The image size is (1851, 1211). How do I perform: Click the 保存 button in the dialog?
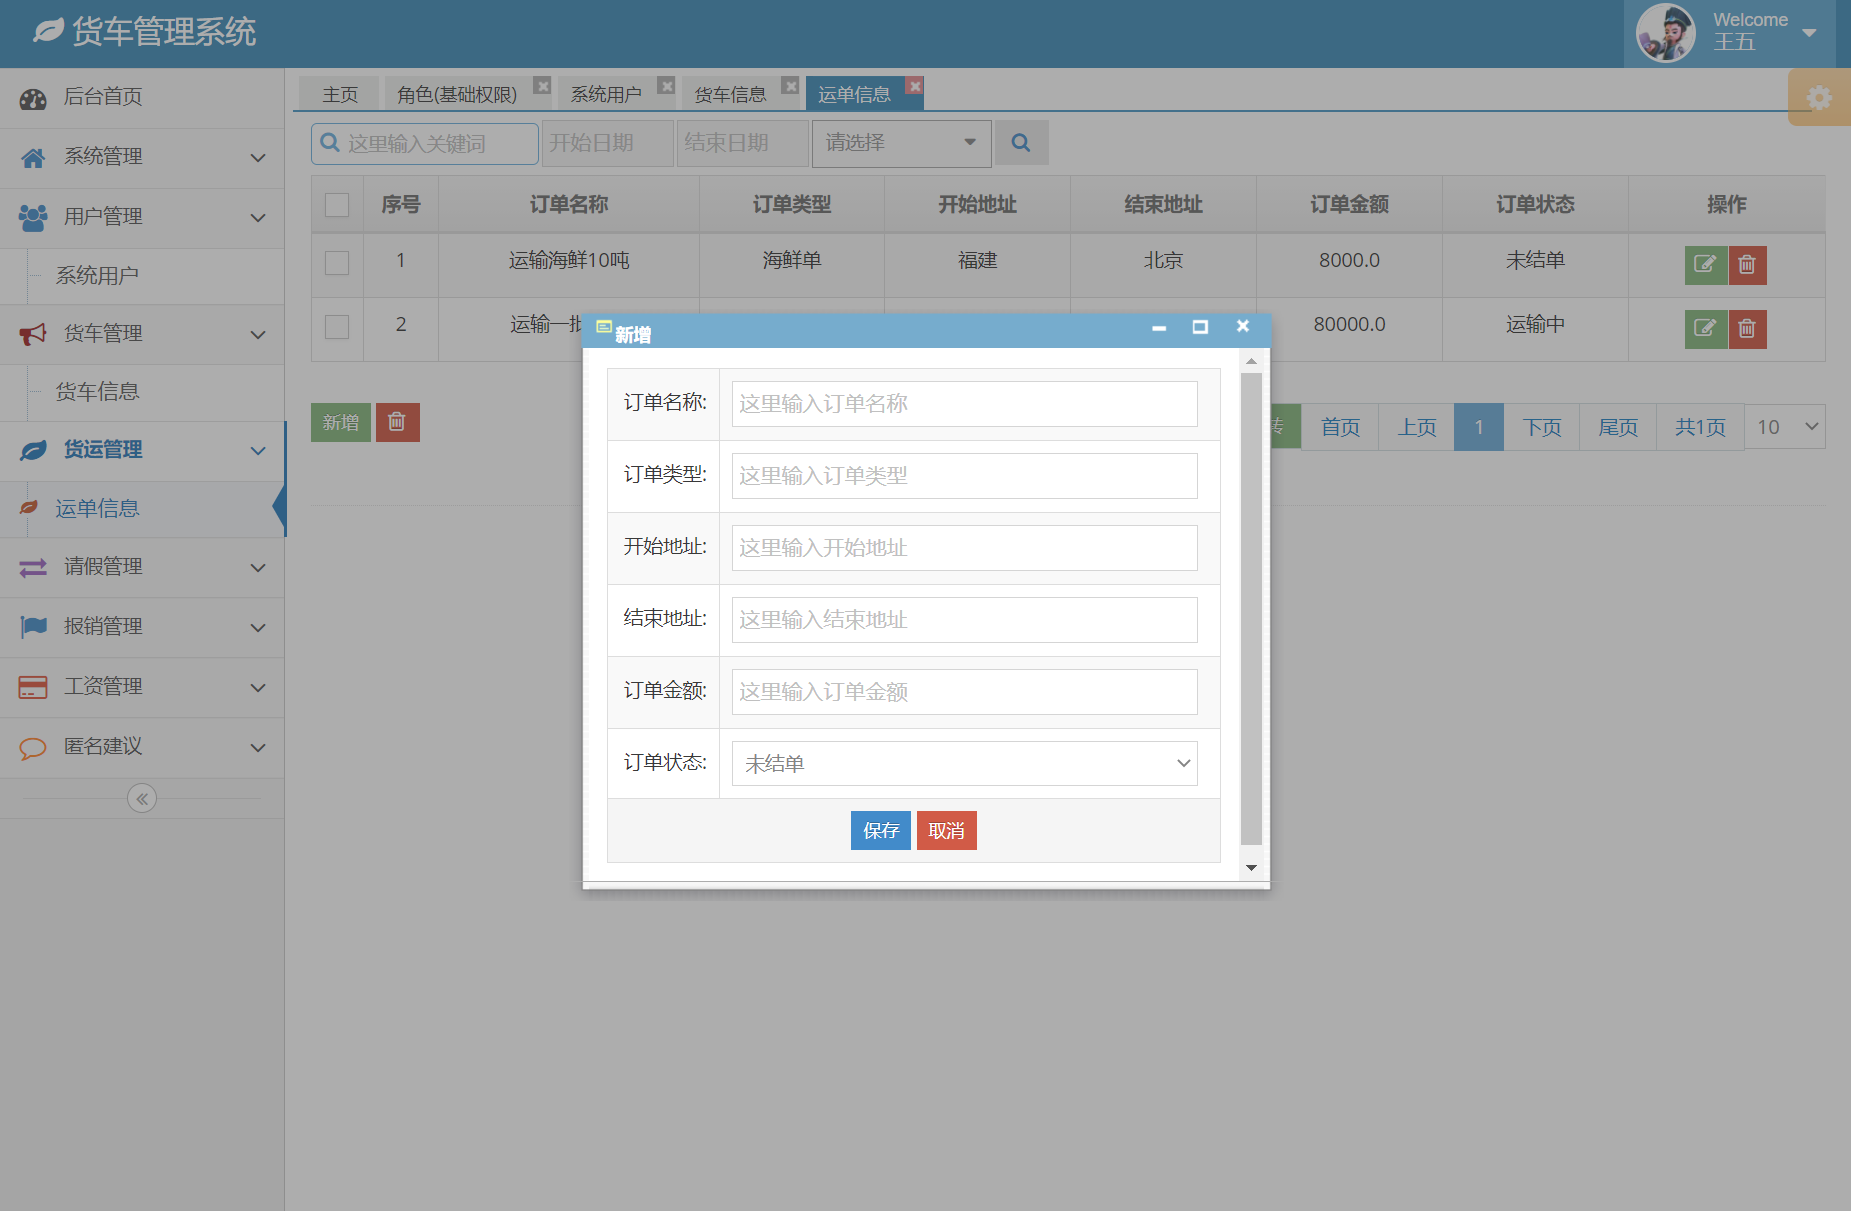click(880, 830)
